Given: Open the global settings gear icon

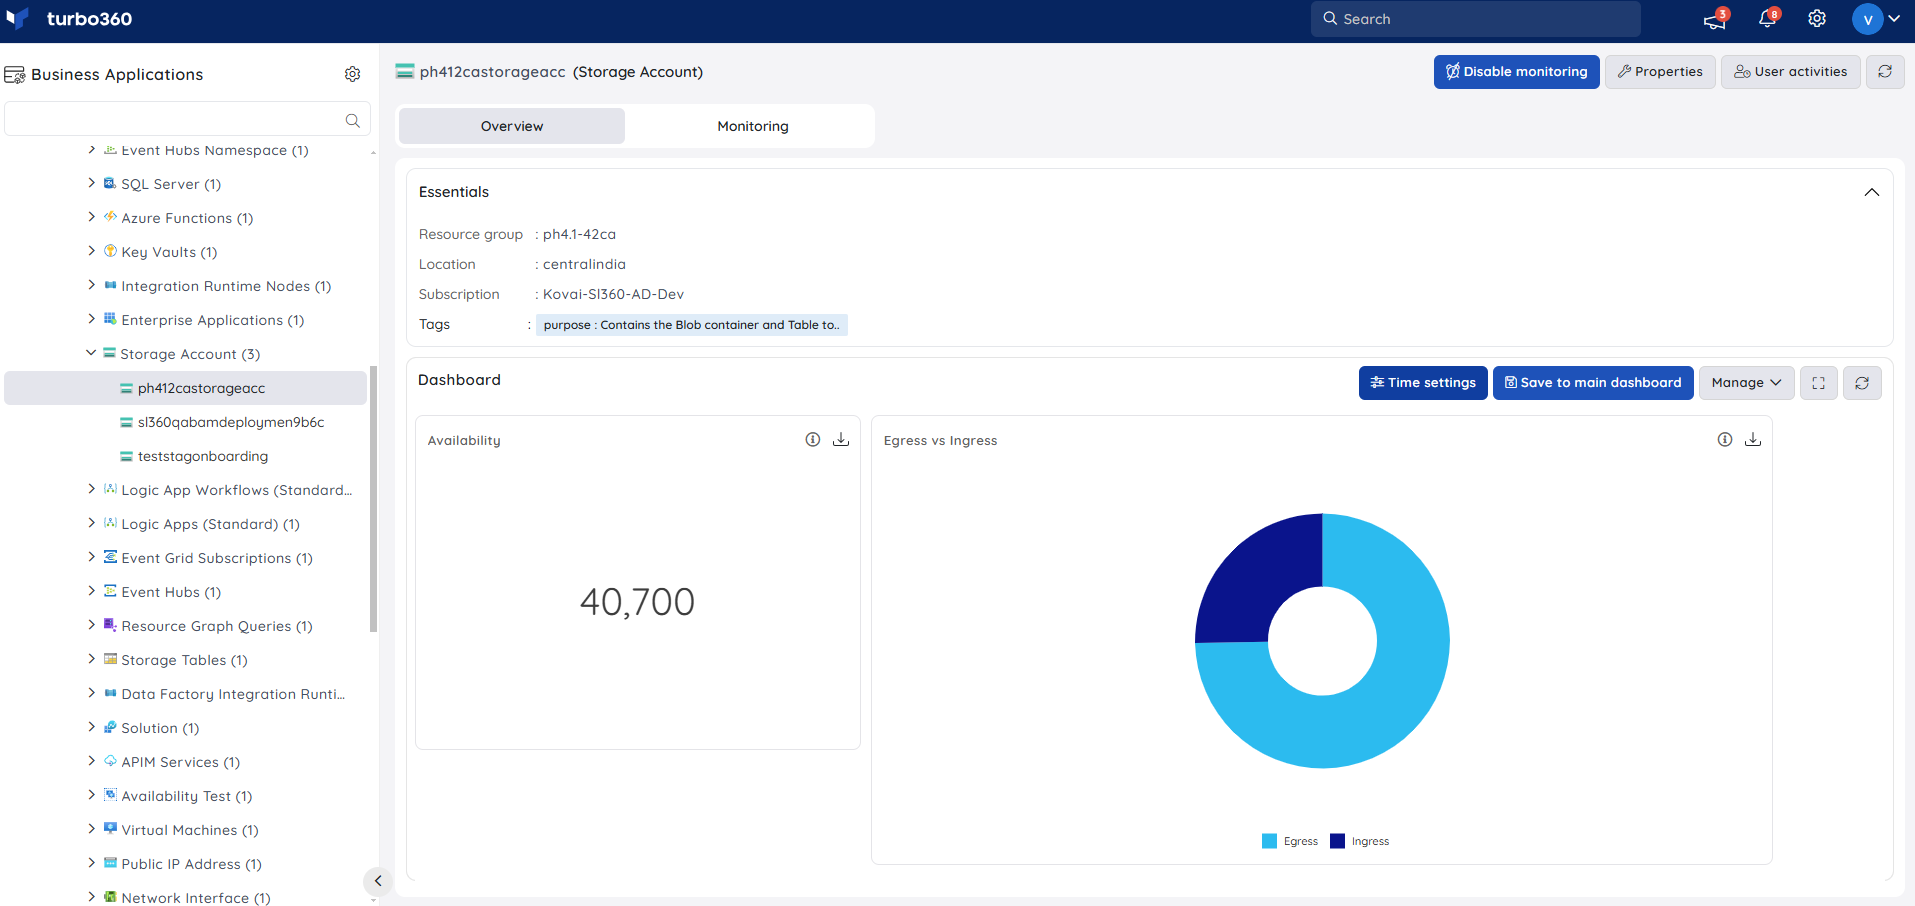Looking at the screenshot, I should [x=1817, y=19].
